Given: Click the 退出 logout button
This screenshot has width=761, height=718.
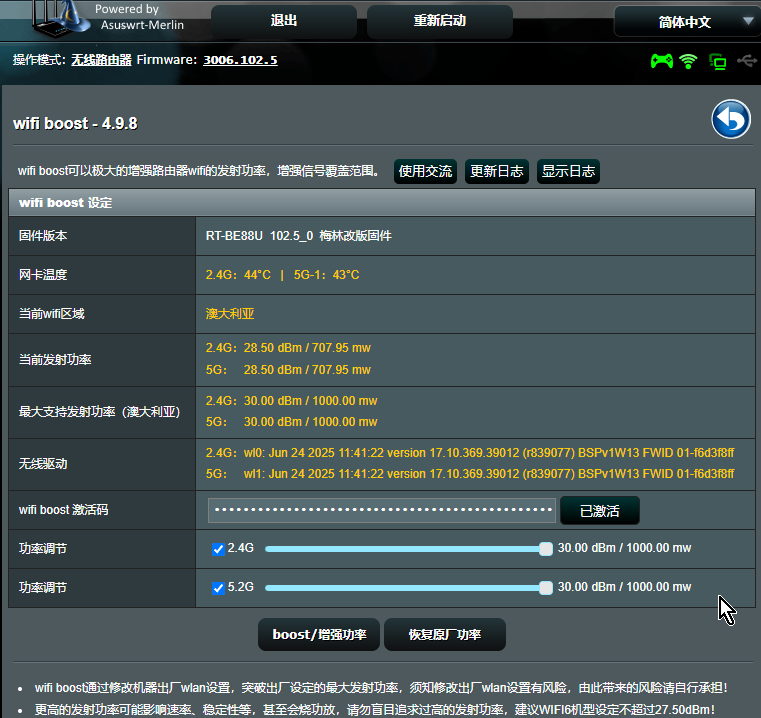Looking at the screenshot, I should pyautogui.click(x=284, y=21).
